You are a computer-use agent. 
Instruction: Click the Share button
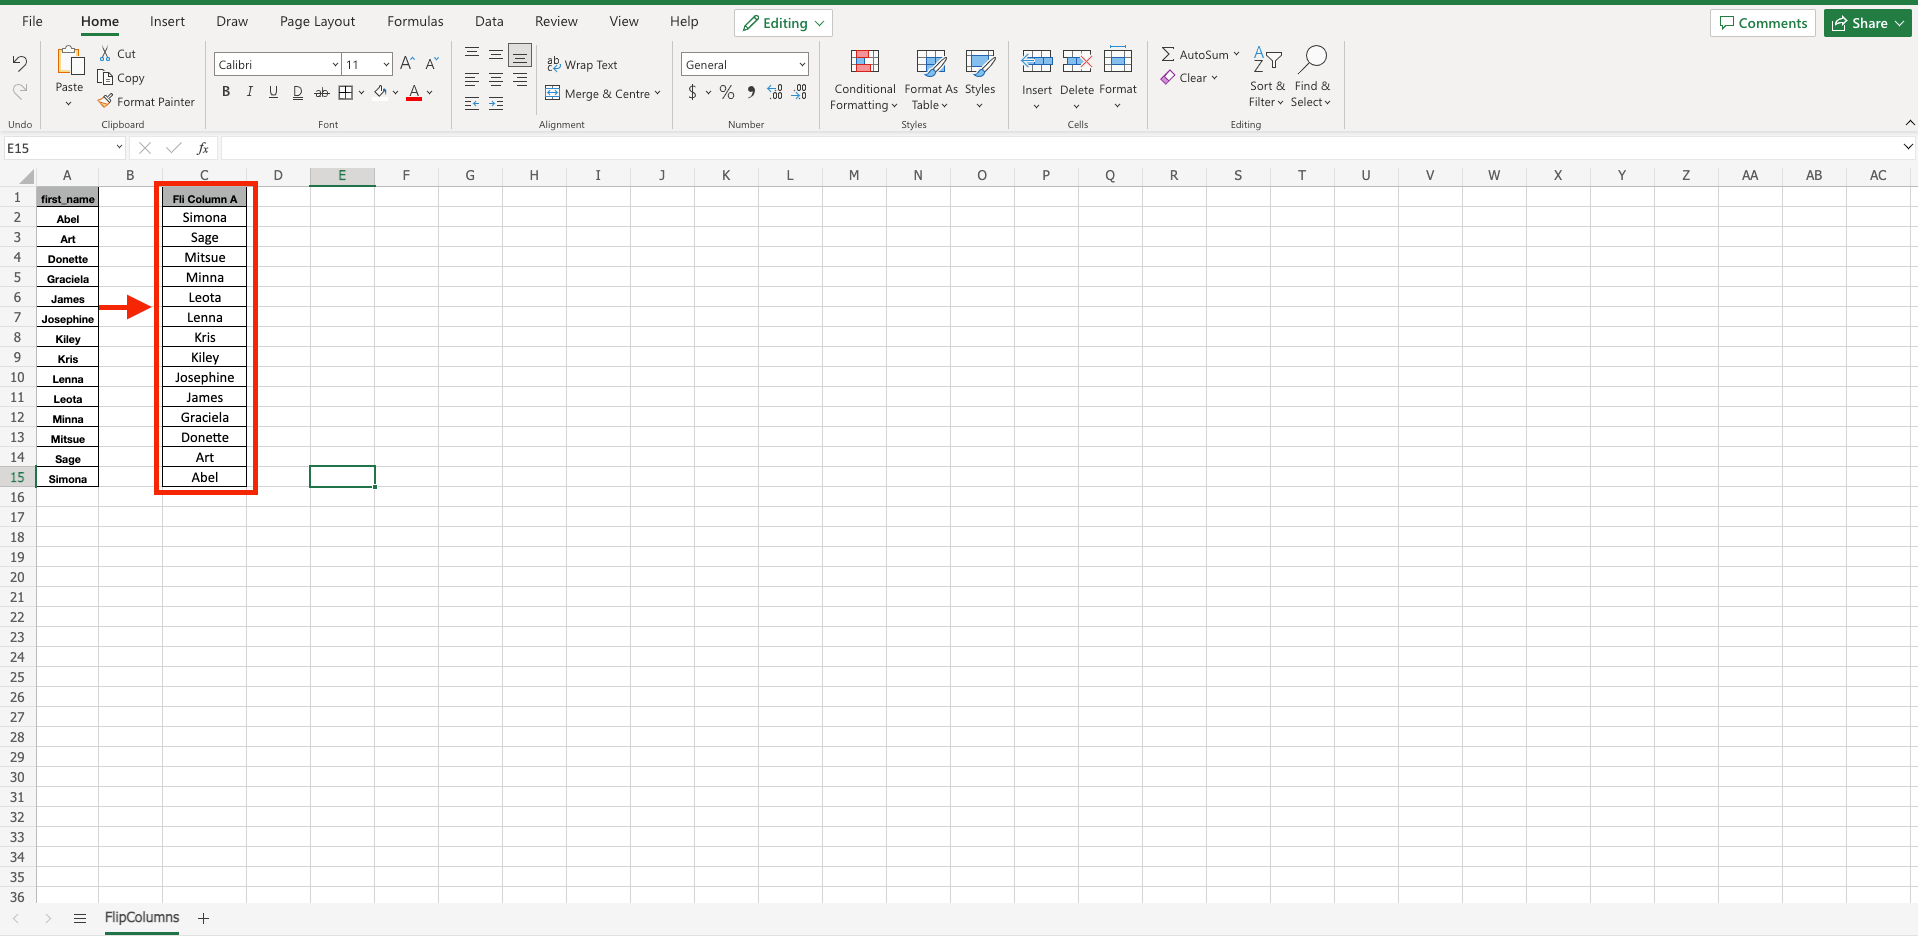pos(1866,22)
